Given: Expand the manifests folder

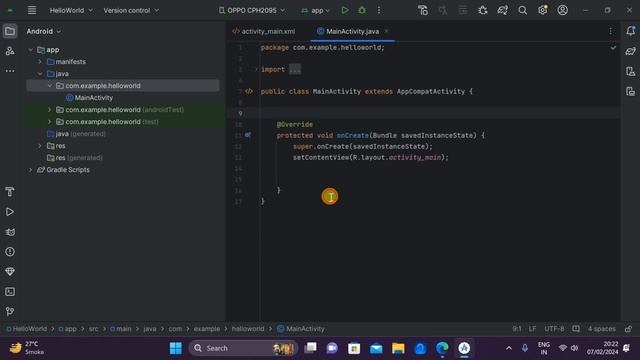Looking at the screenshot, I should (40, 62).
